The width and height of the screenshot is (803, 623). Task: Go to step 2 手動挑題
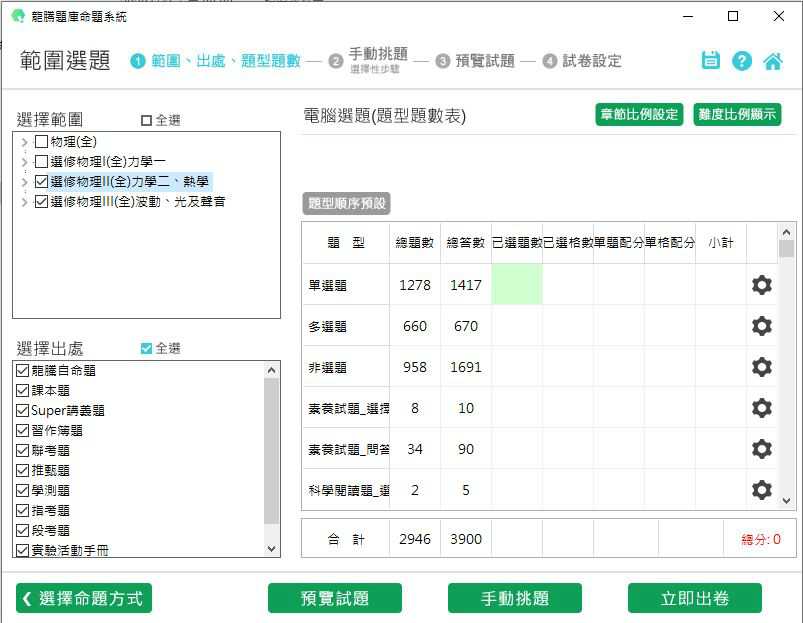point(369,59)
